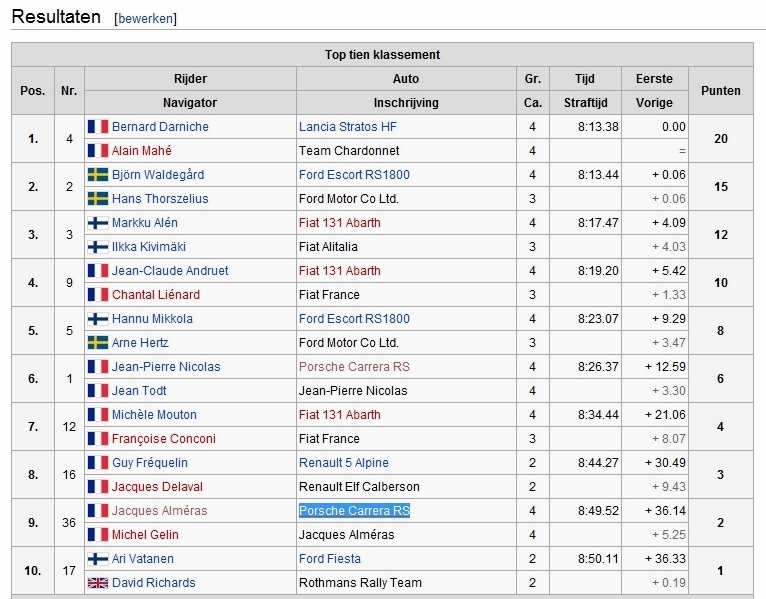Open Fiat 131 Abarth link in Alén row
The height and width of the screenshot is (599, 766).
(x=340, y=222)
